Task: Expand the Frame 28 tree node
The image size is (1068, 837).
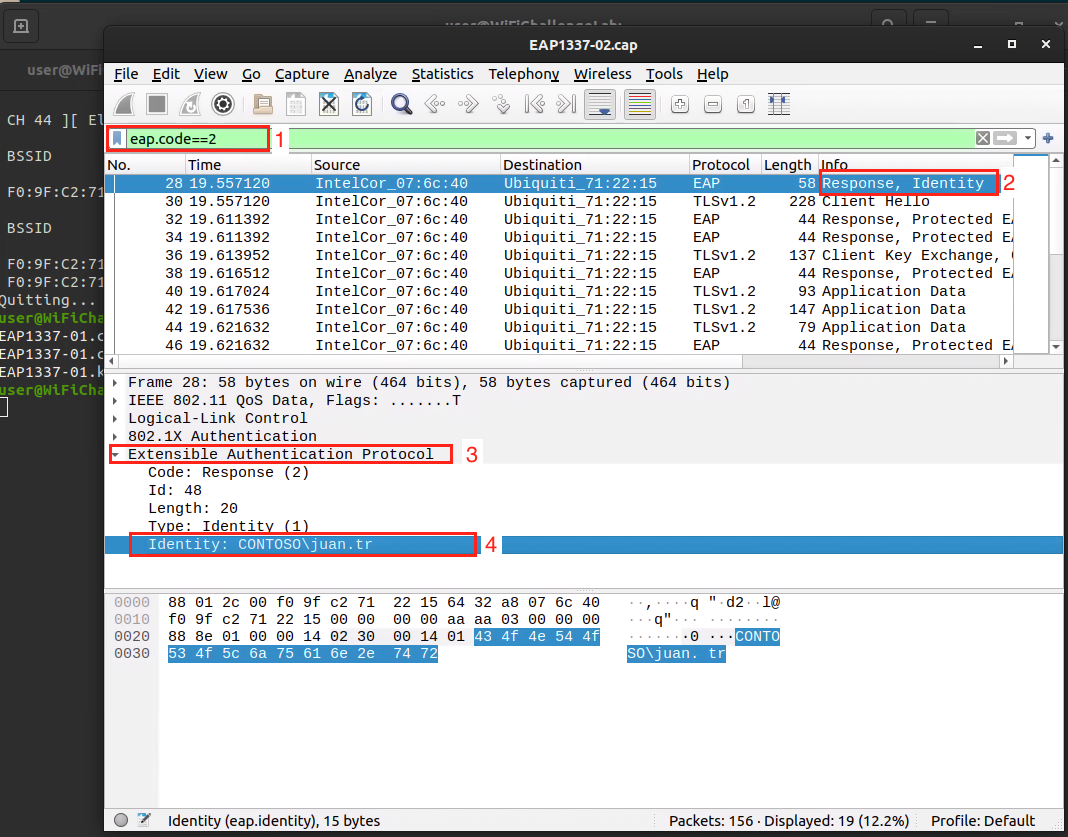Action: tap(116, 382)
